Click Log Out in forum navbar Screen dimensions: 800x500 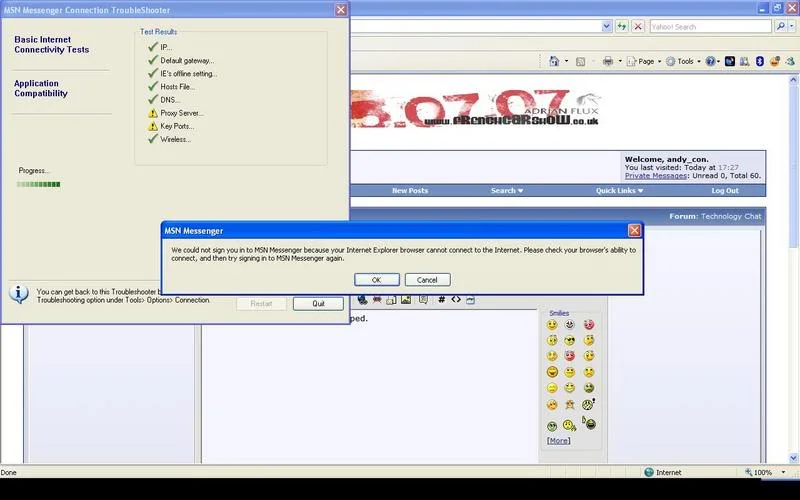(725, 190)
